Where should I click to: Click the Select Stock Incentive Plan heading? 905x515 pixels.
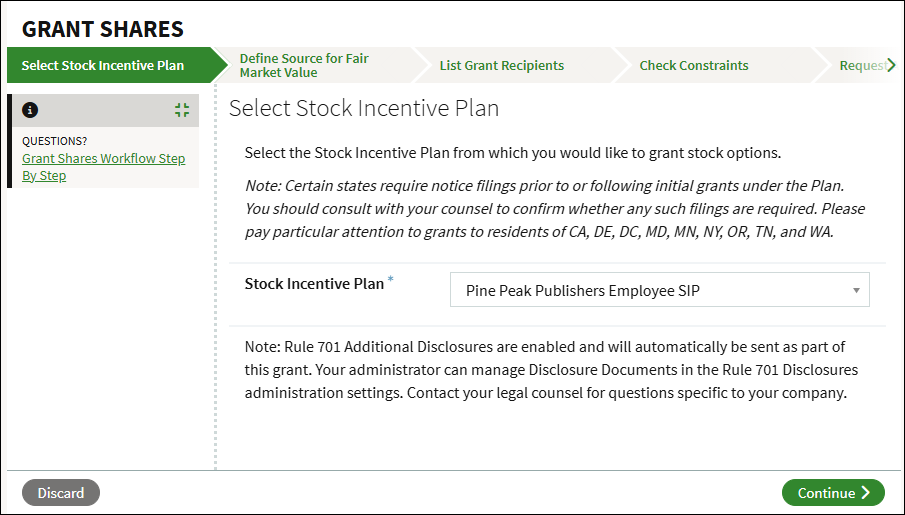point(364,108)
